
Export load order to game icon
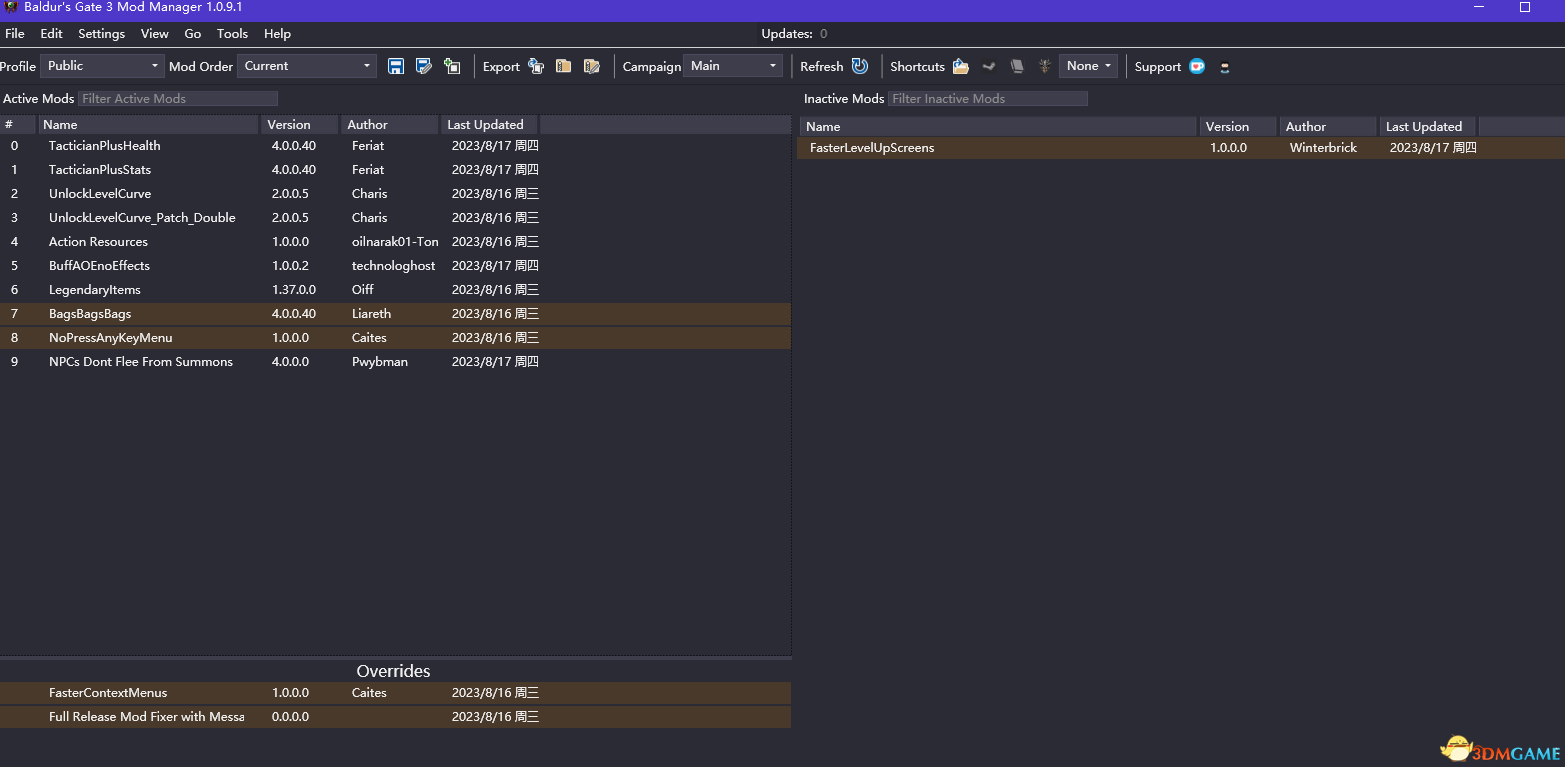point(536,66)
